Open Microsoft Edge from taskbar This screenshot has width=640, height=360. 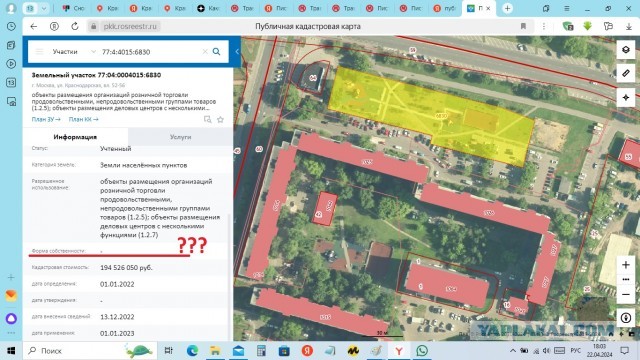[x=192, y=351]
